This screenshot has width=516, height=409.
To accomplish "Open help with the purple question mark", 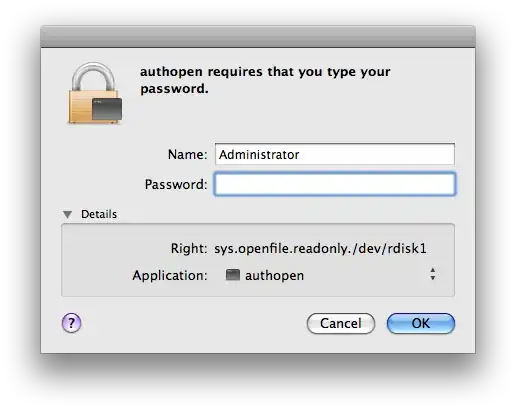I will point(71,323).
